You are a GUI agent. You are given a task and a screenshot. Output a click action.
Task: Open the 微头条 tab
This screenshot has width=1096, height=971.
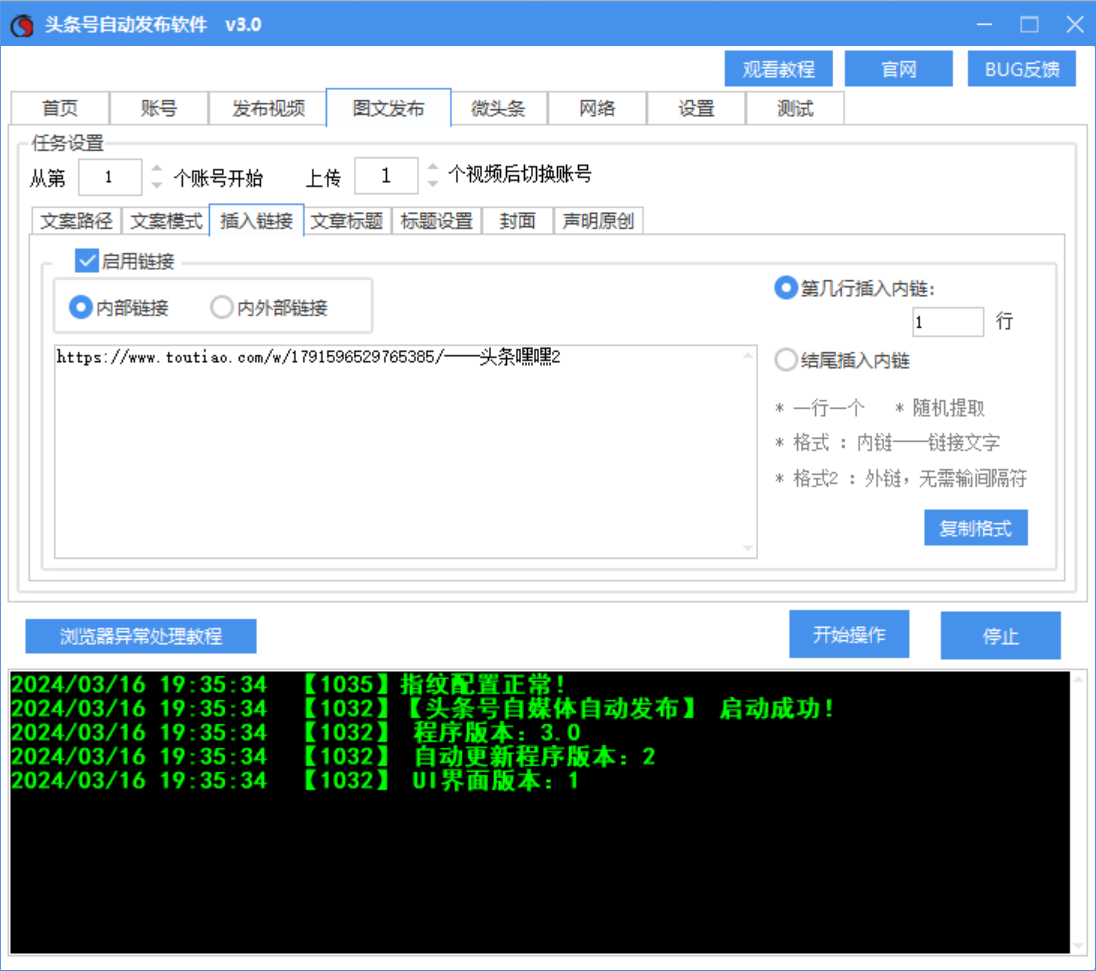click(498, 108)
